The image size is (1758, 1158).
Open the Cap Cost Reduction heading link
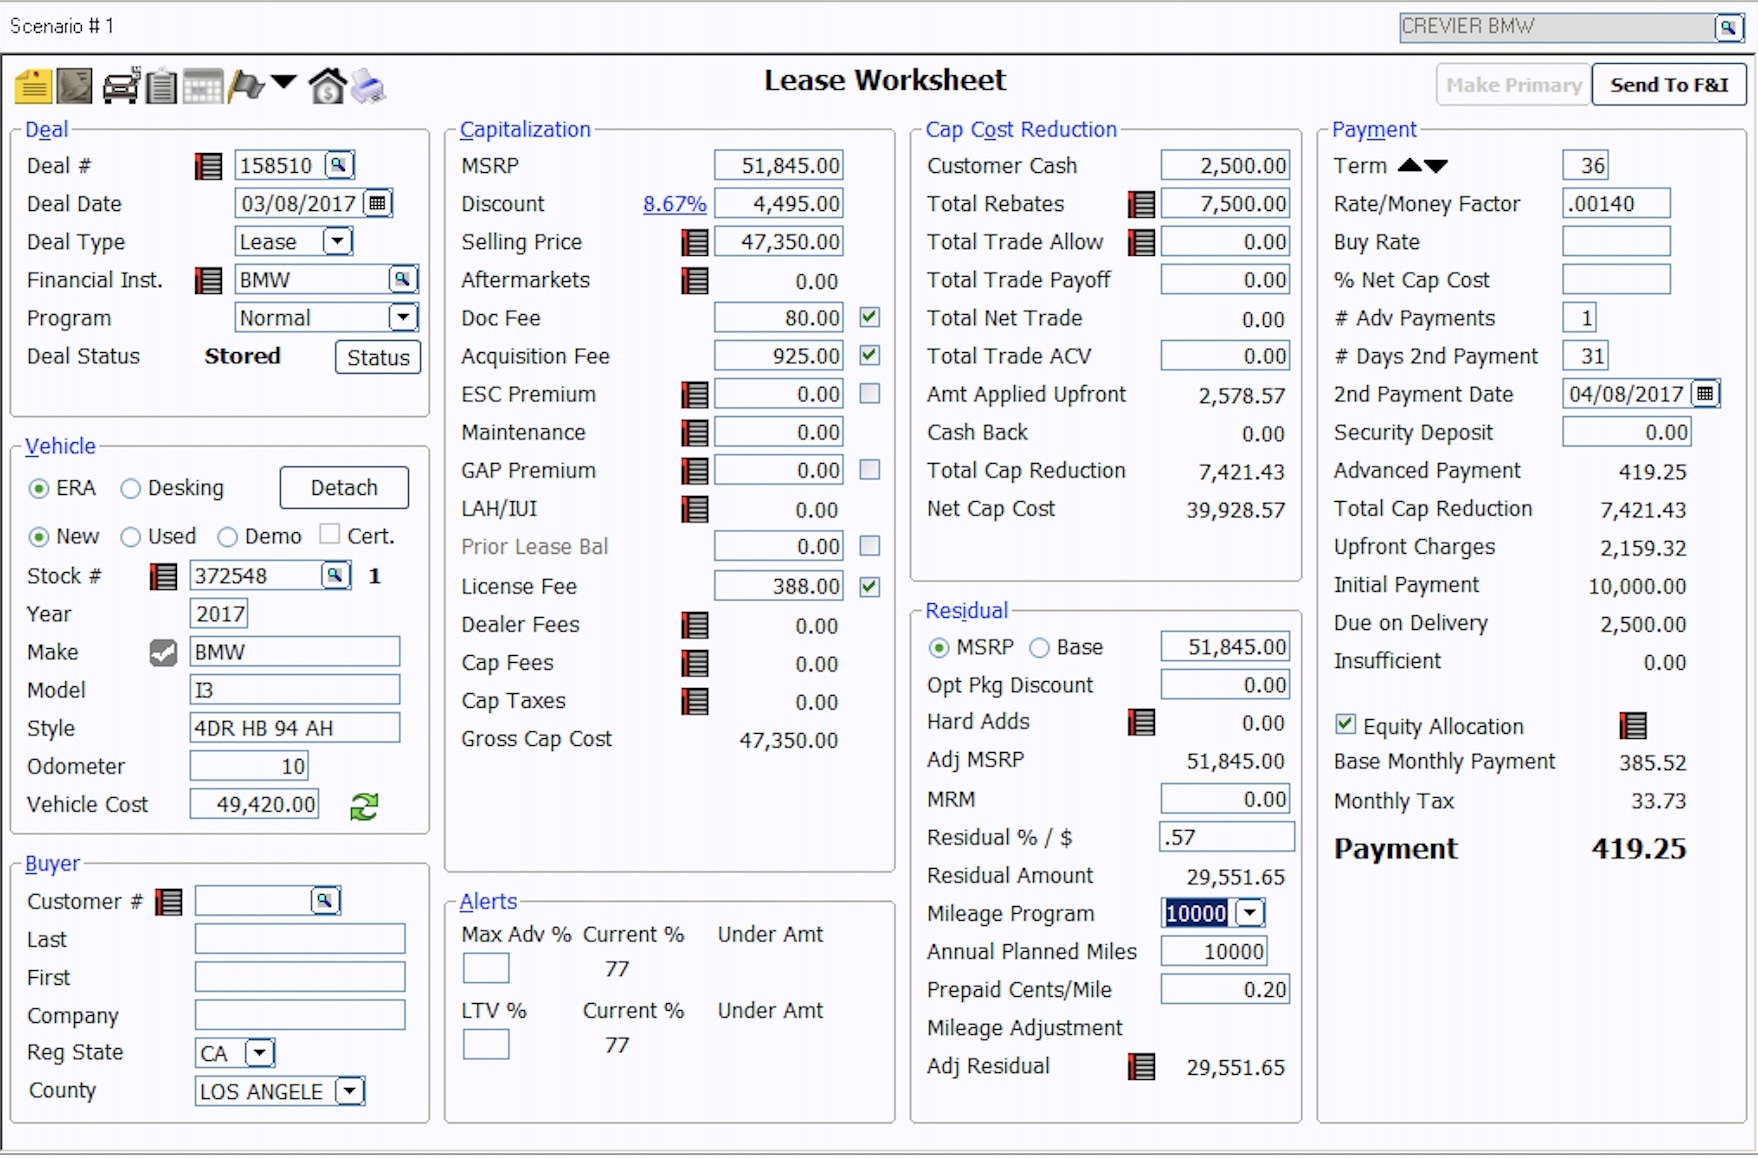point(1021,130)
